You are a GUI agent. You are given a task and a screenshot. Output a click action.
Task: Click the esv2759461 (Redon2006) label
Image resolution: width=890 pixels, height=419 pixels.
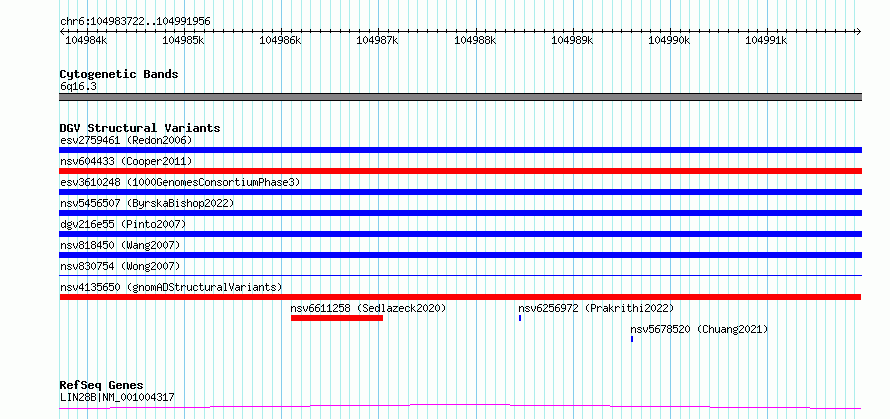[x=126, y=140]
